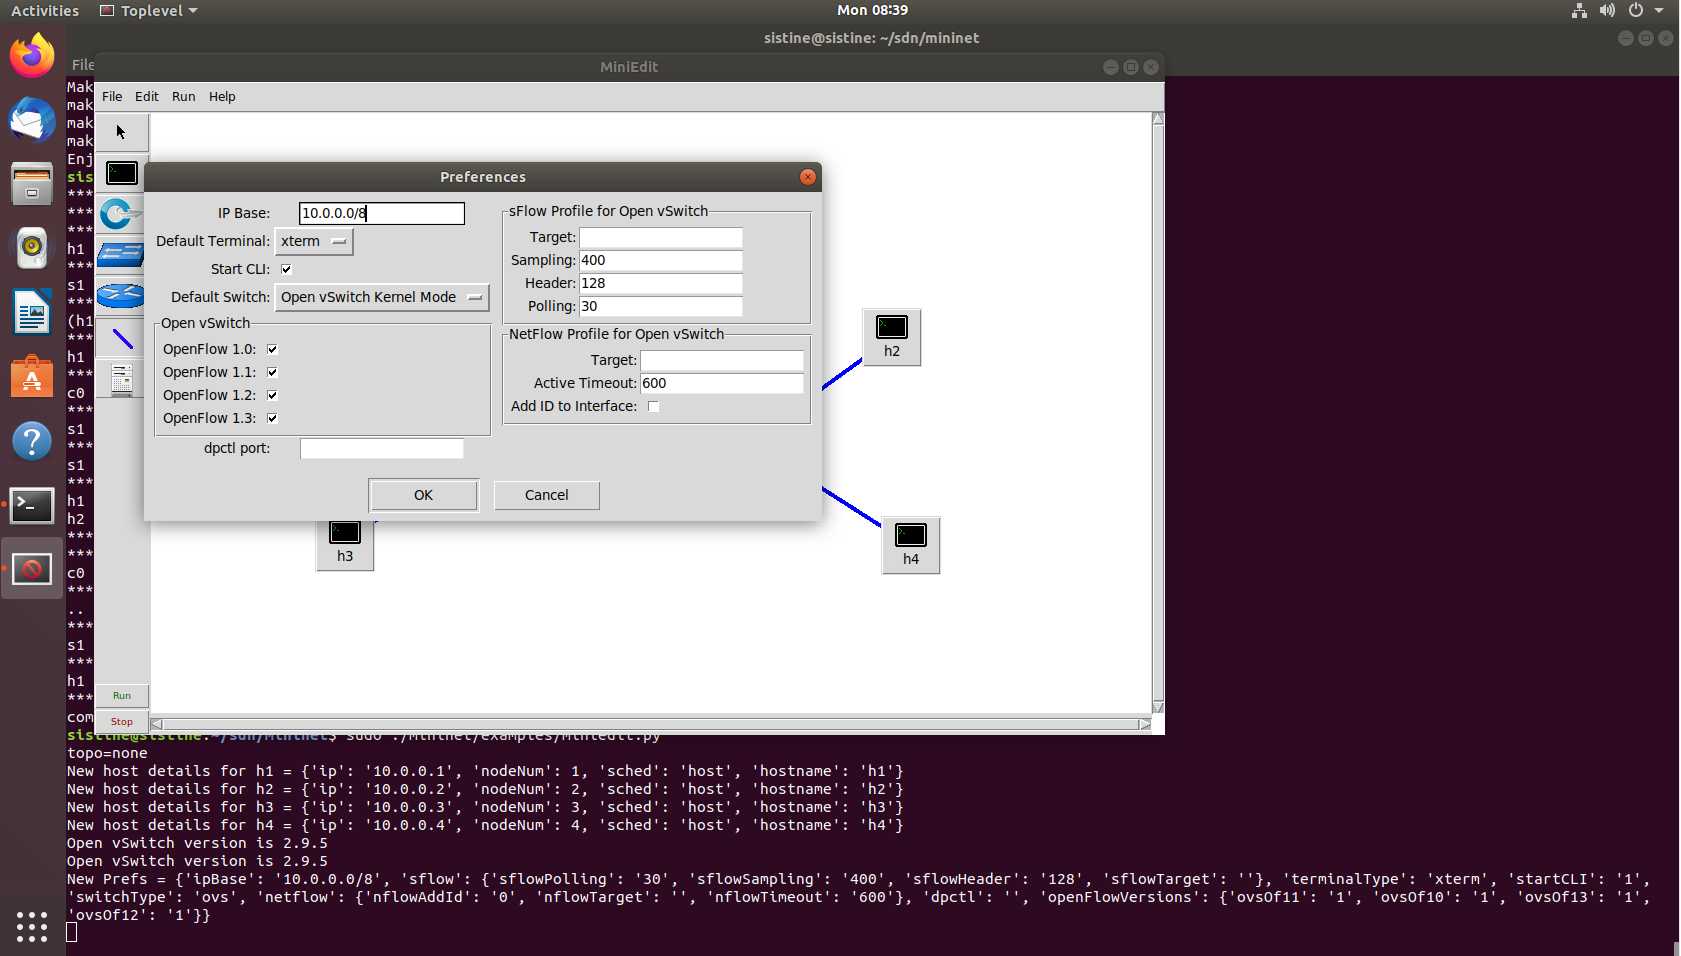Open network status icon in top bar
Image resolution: width=1681 pixels, height=956 pixels.
coord(1579,10)
